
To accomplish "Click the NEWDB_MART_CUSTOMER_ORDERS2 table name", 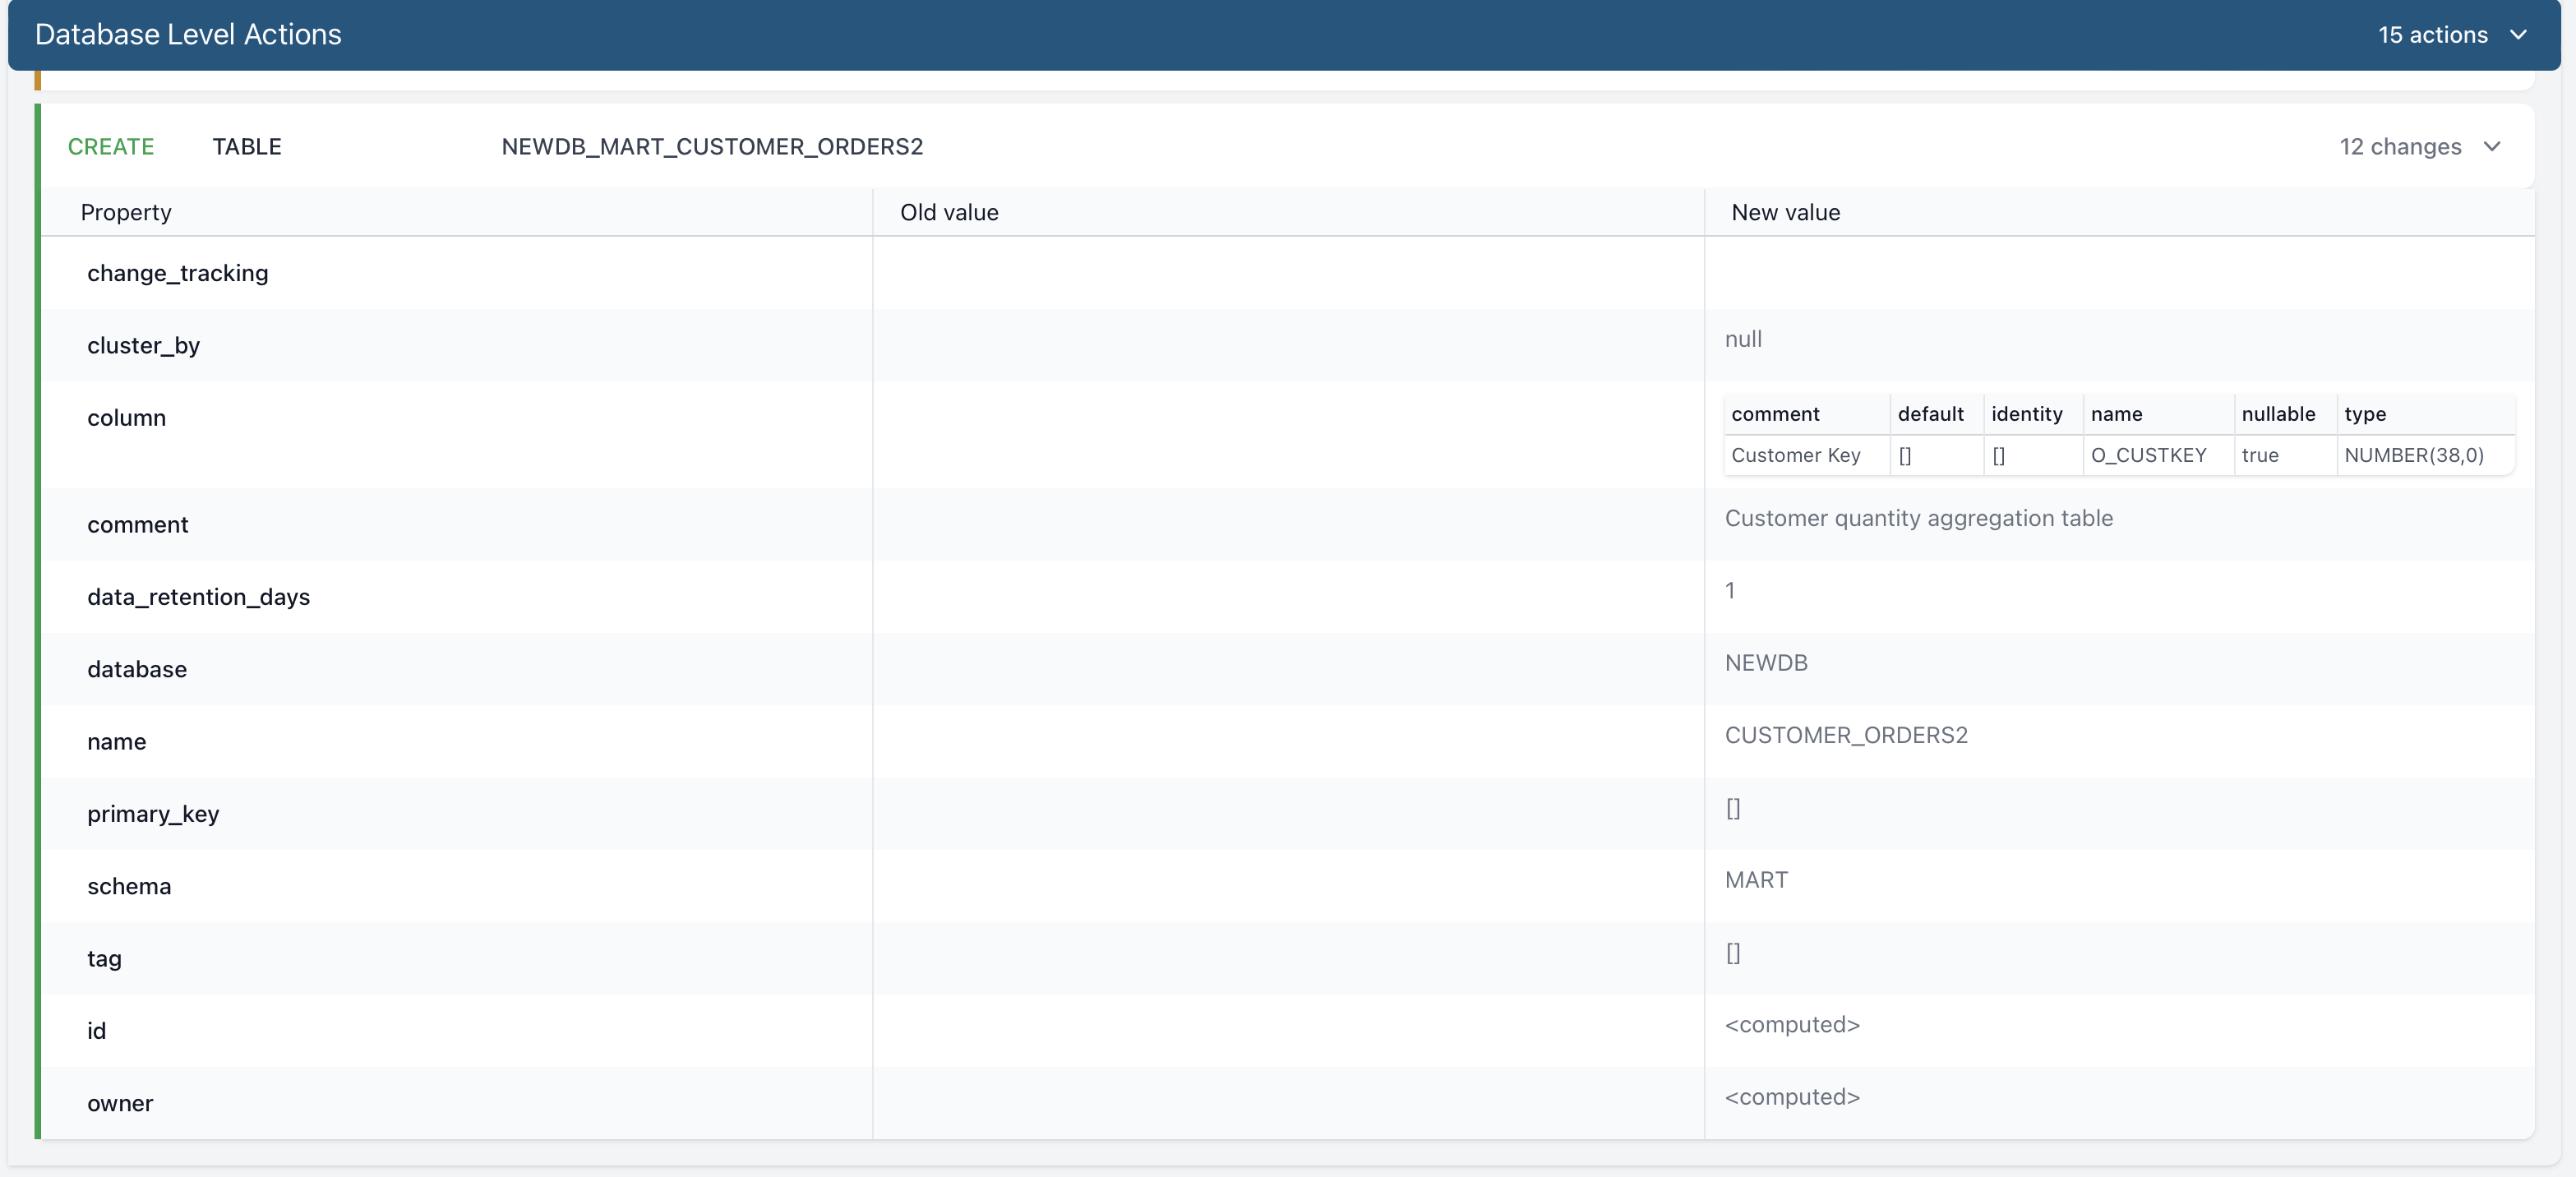I will [x=712, y=147].
